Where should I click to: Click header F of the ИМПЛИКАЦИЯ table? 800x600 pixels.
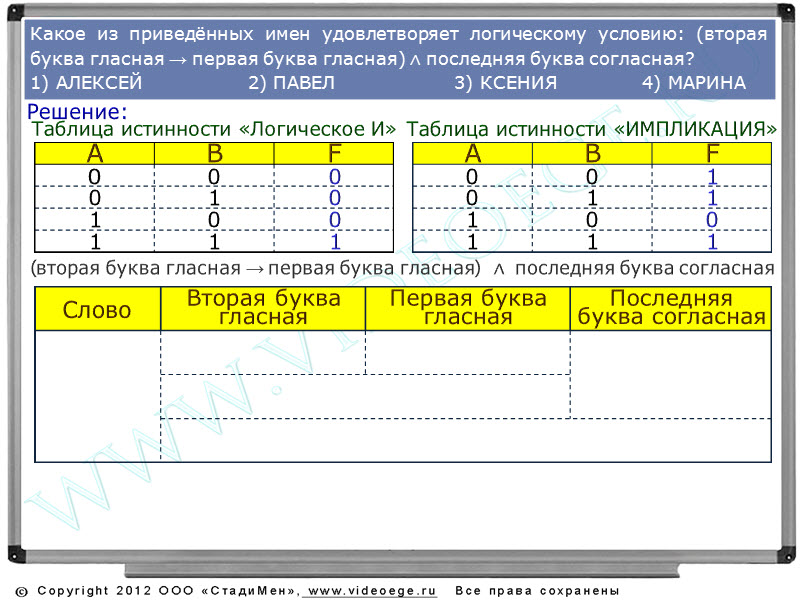pos(712,154)
